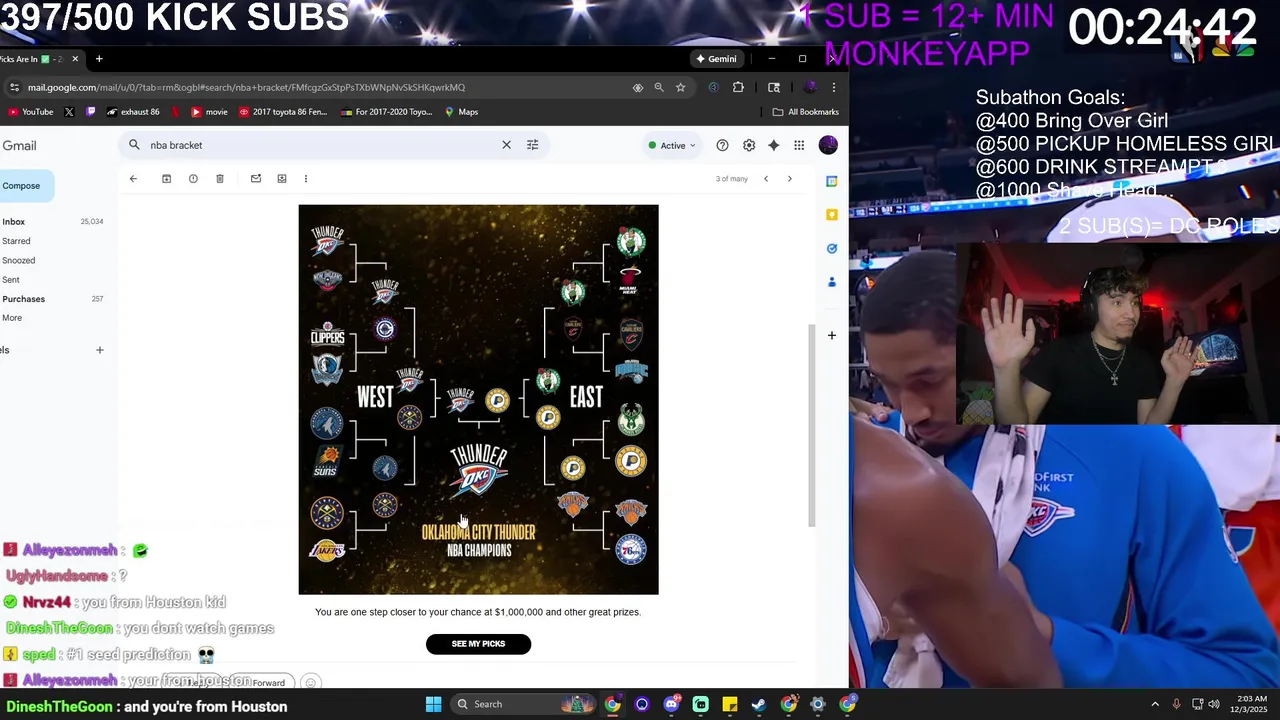
Task: Click the magnifier icon in the Gmail search box
Action: pos(134,145)
